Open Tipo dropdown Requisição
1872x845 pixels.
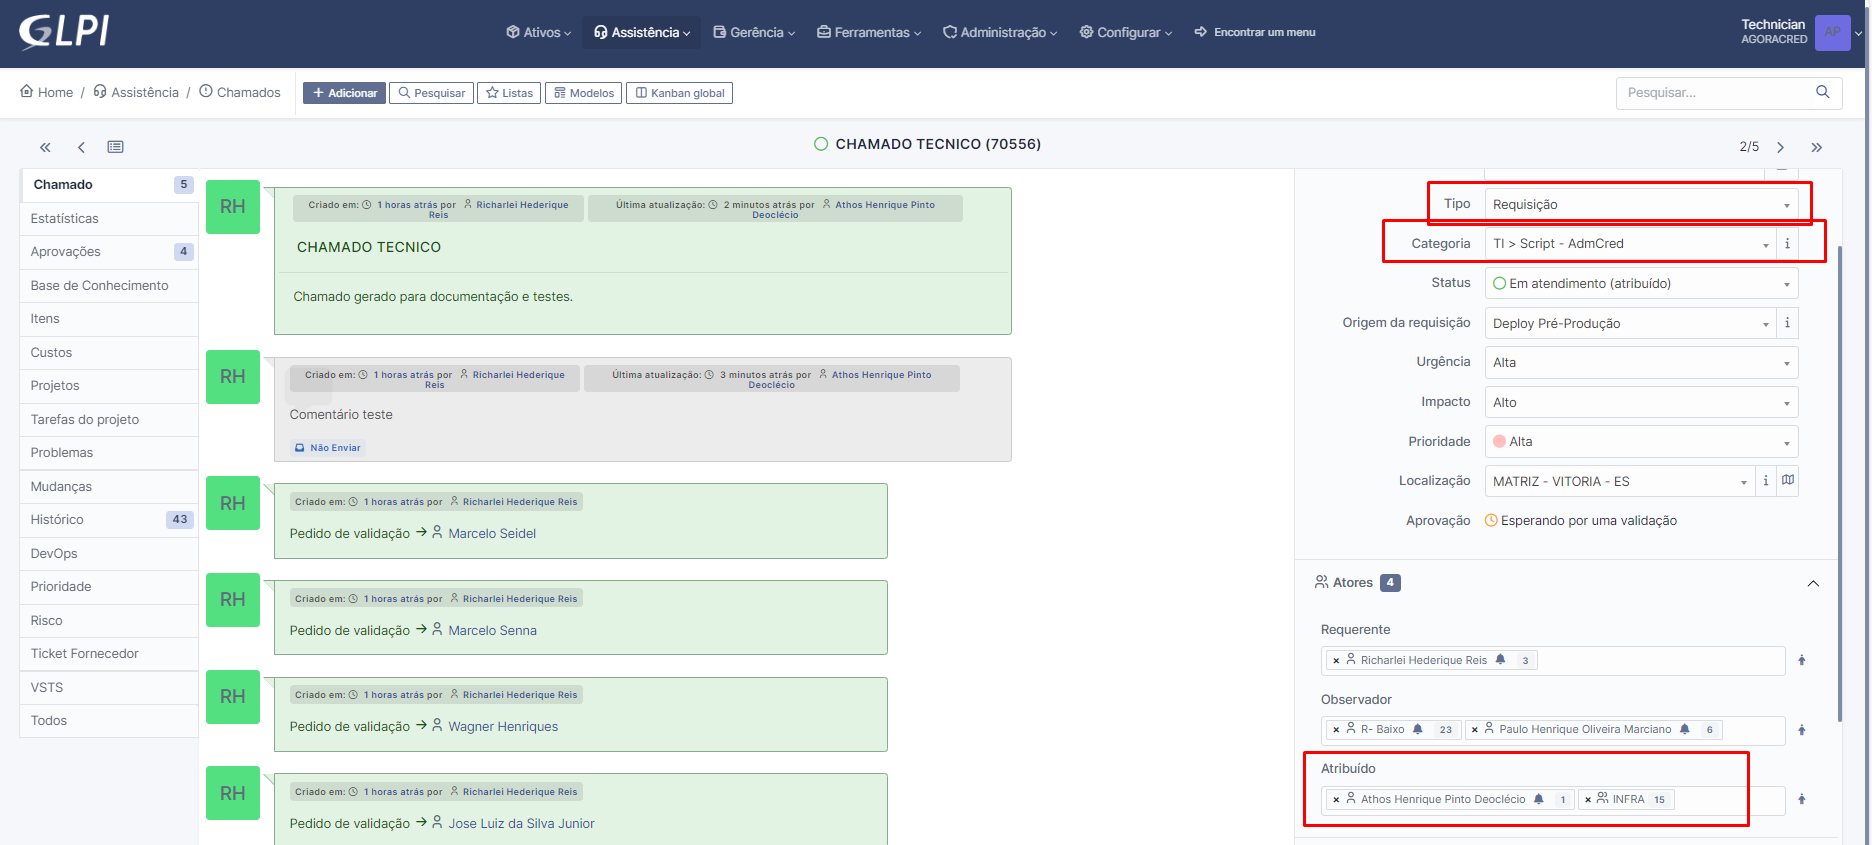(x=1641, y=204)
